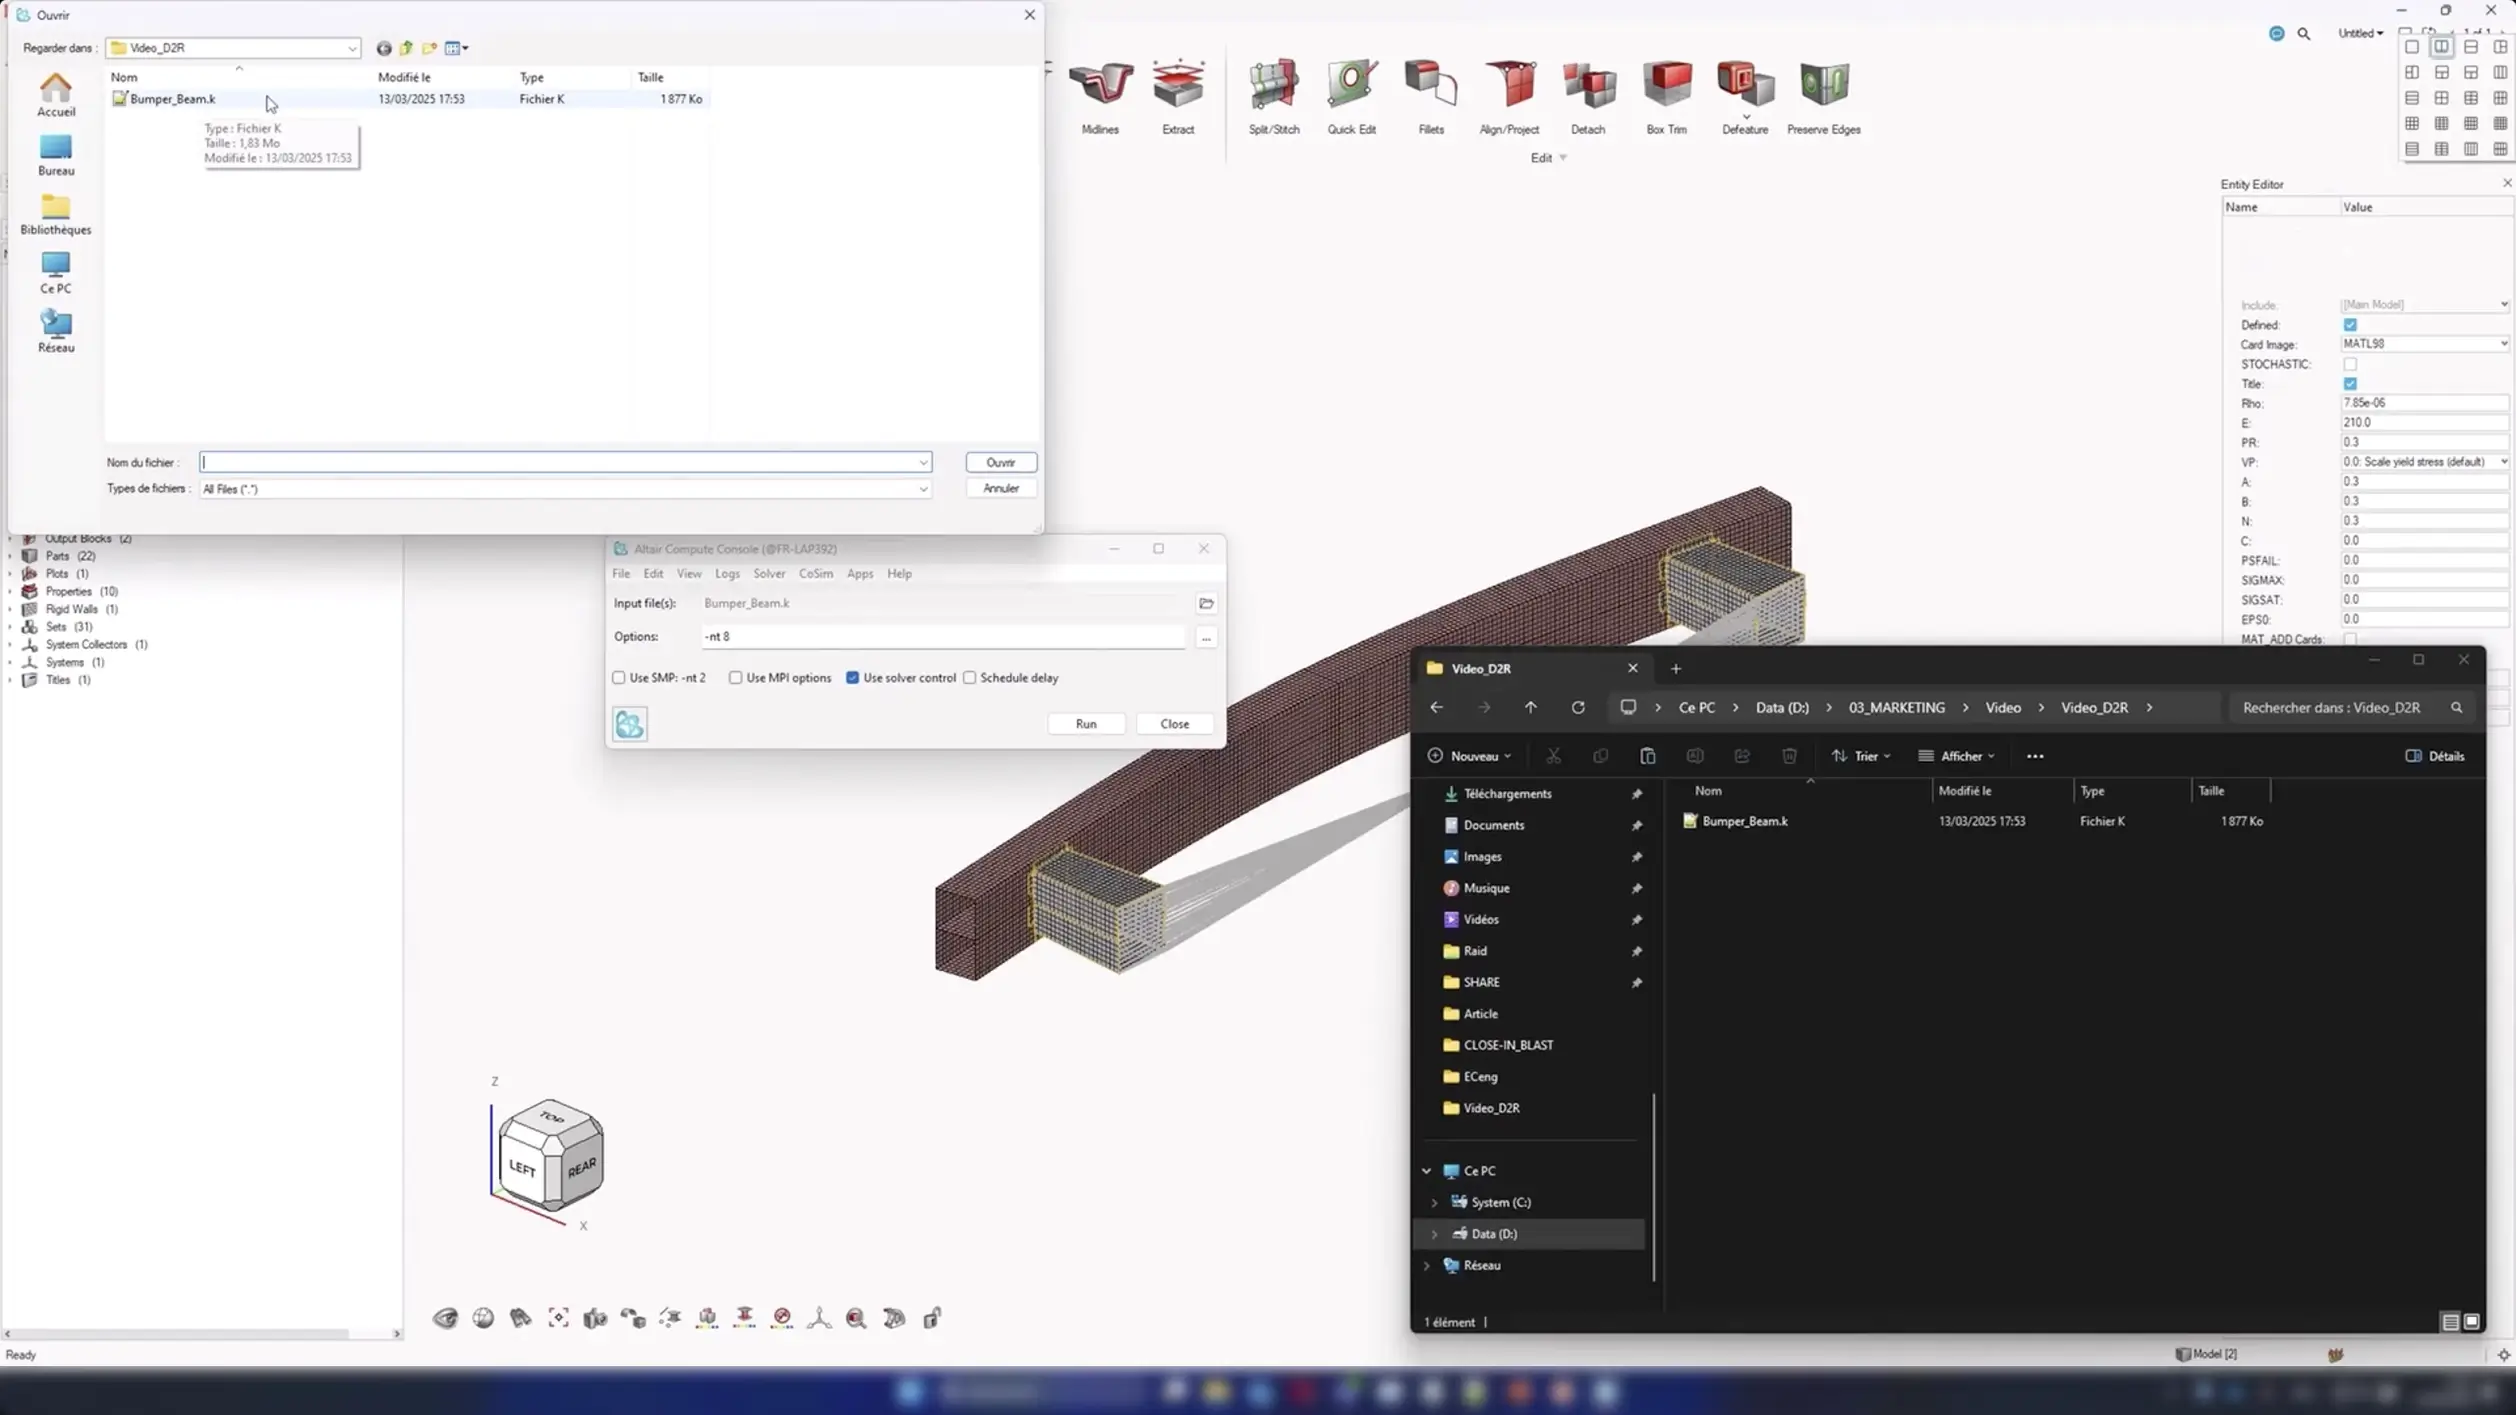This screenshot has width=2516, height=1415.
Task: Open the Solver menu in Compute Console
Action: pos(768,574)
